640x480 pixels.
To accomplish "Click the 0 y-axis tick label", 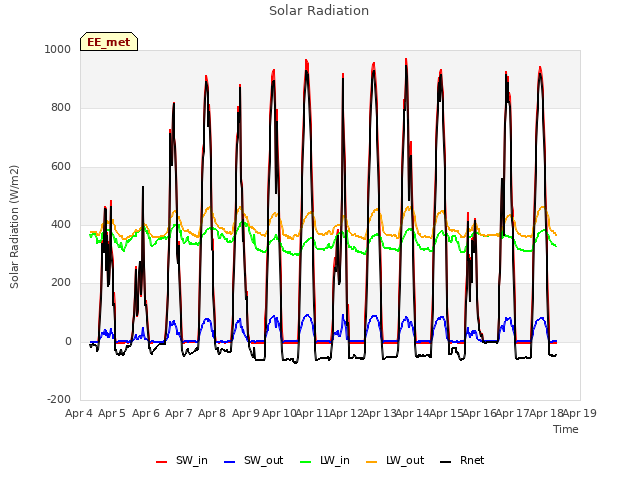I will point(68,342).
